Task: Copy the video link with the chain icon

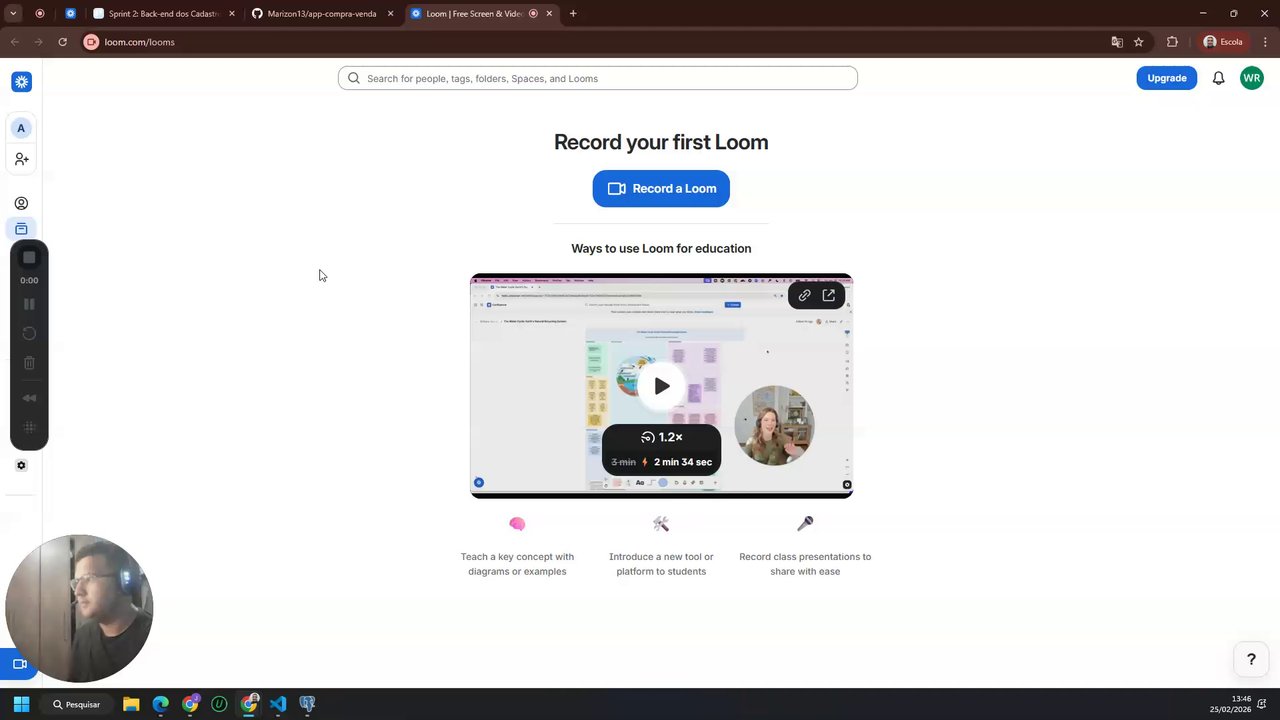Action: pos(804,295)
